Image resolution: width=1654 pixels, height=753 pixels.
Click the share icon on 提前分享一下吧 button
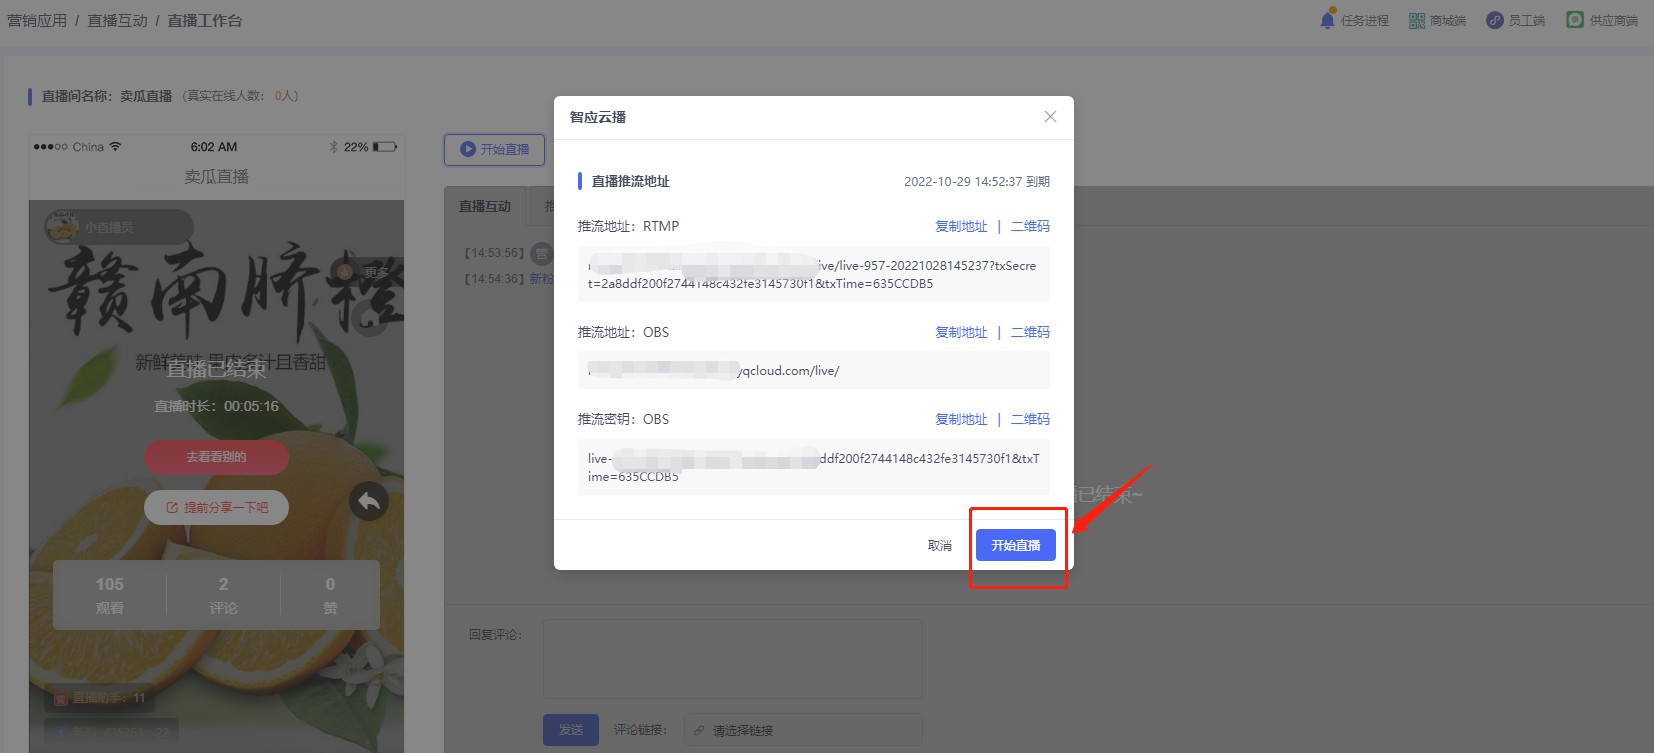(172, 508)
